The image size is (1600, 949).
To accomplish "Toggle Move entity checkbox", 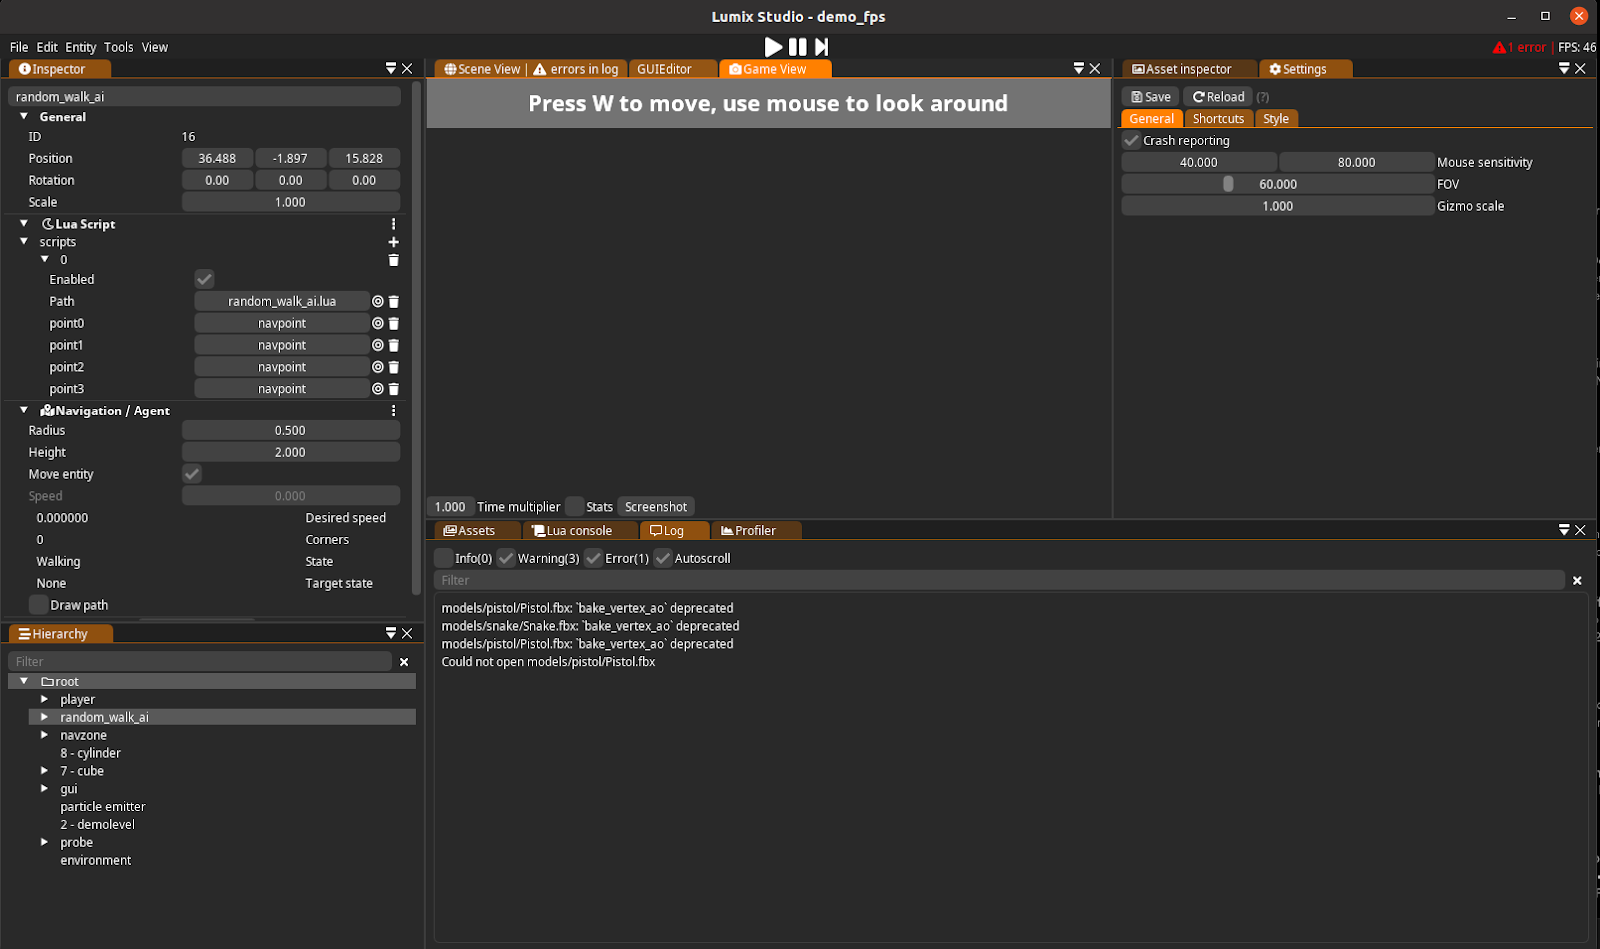I will click(x=192, y=474).
